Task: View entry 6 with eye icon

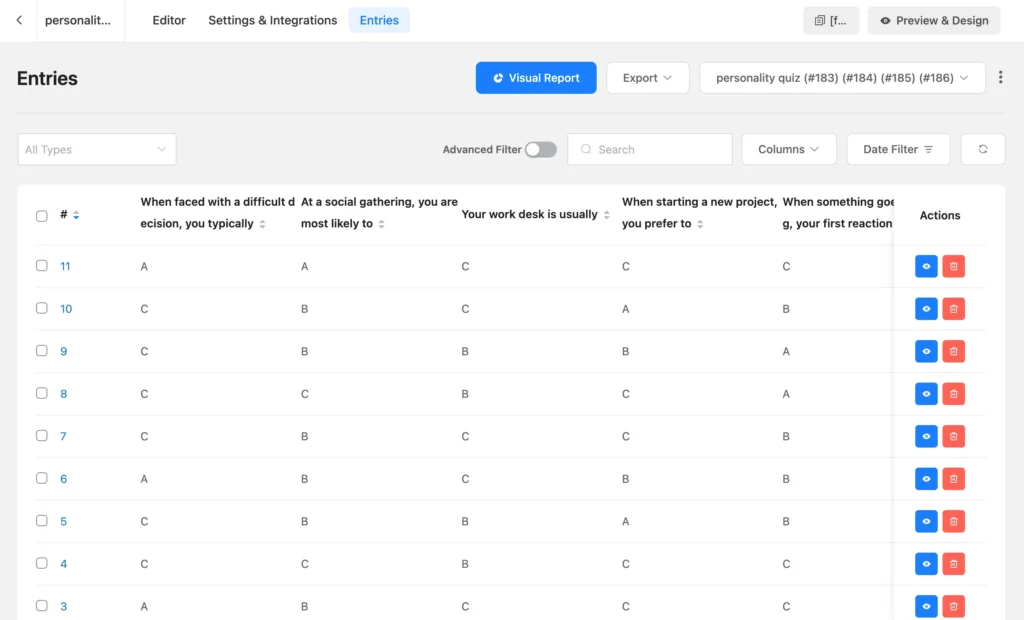Action: (x=926, y=478)
